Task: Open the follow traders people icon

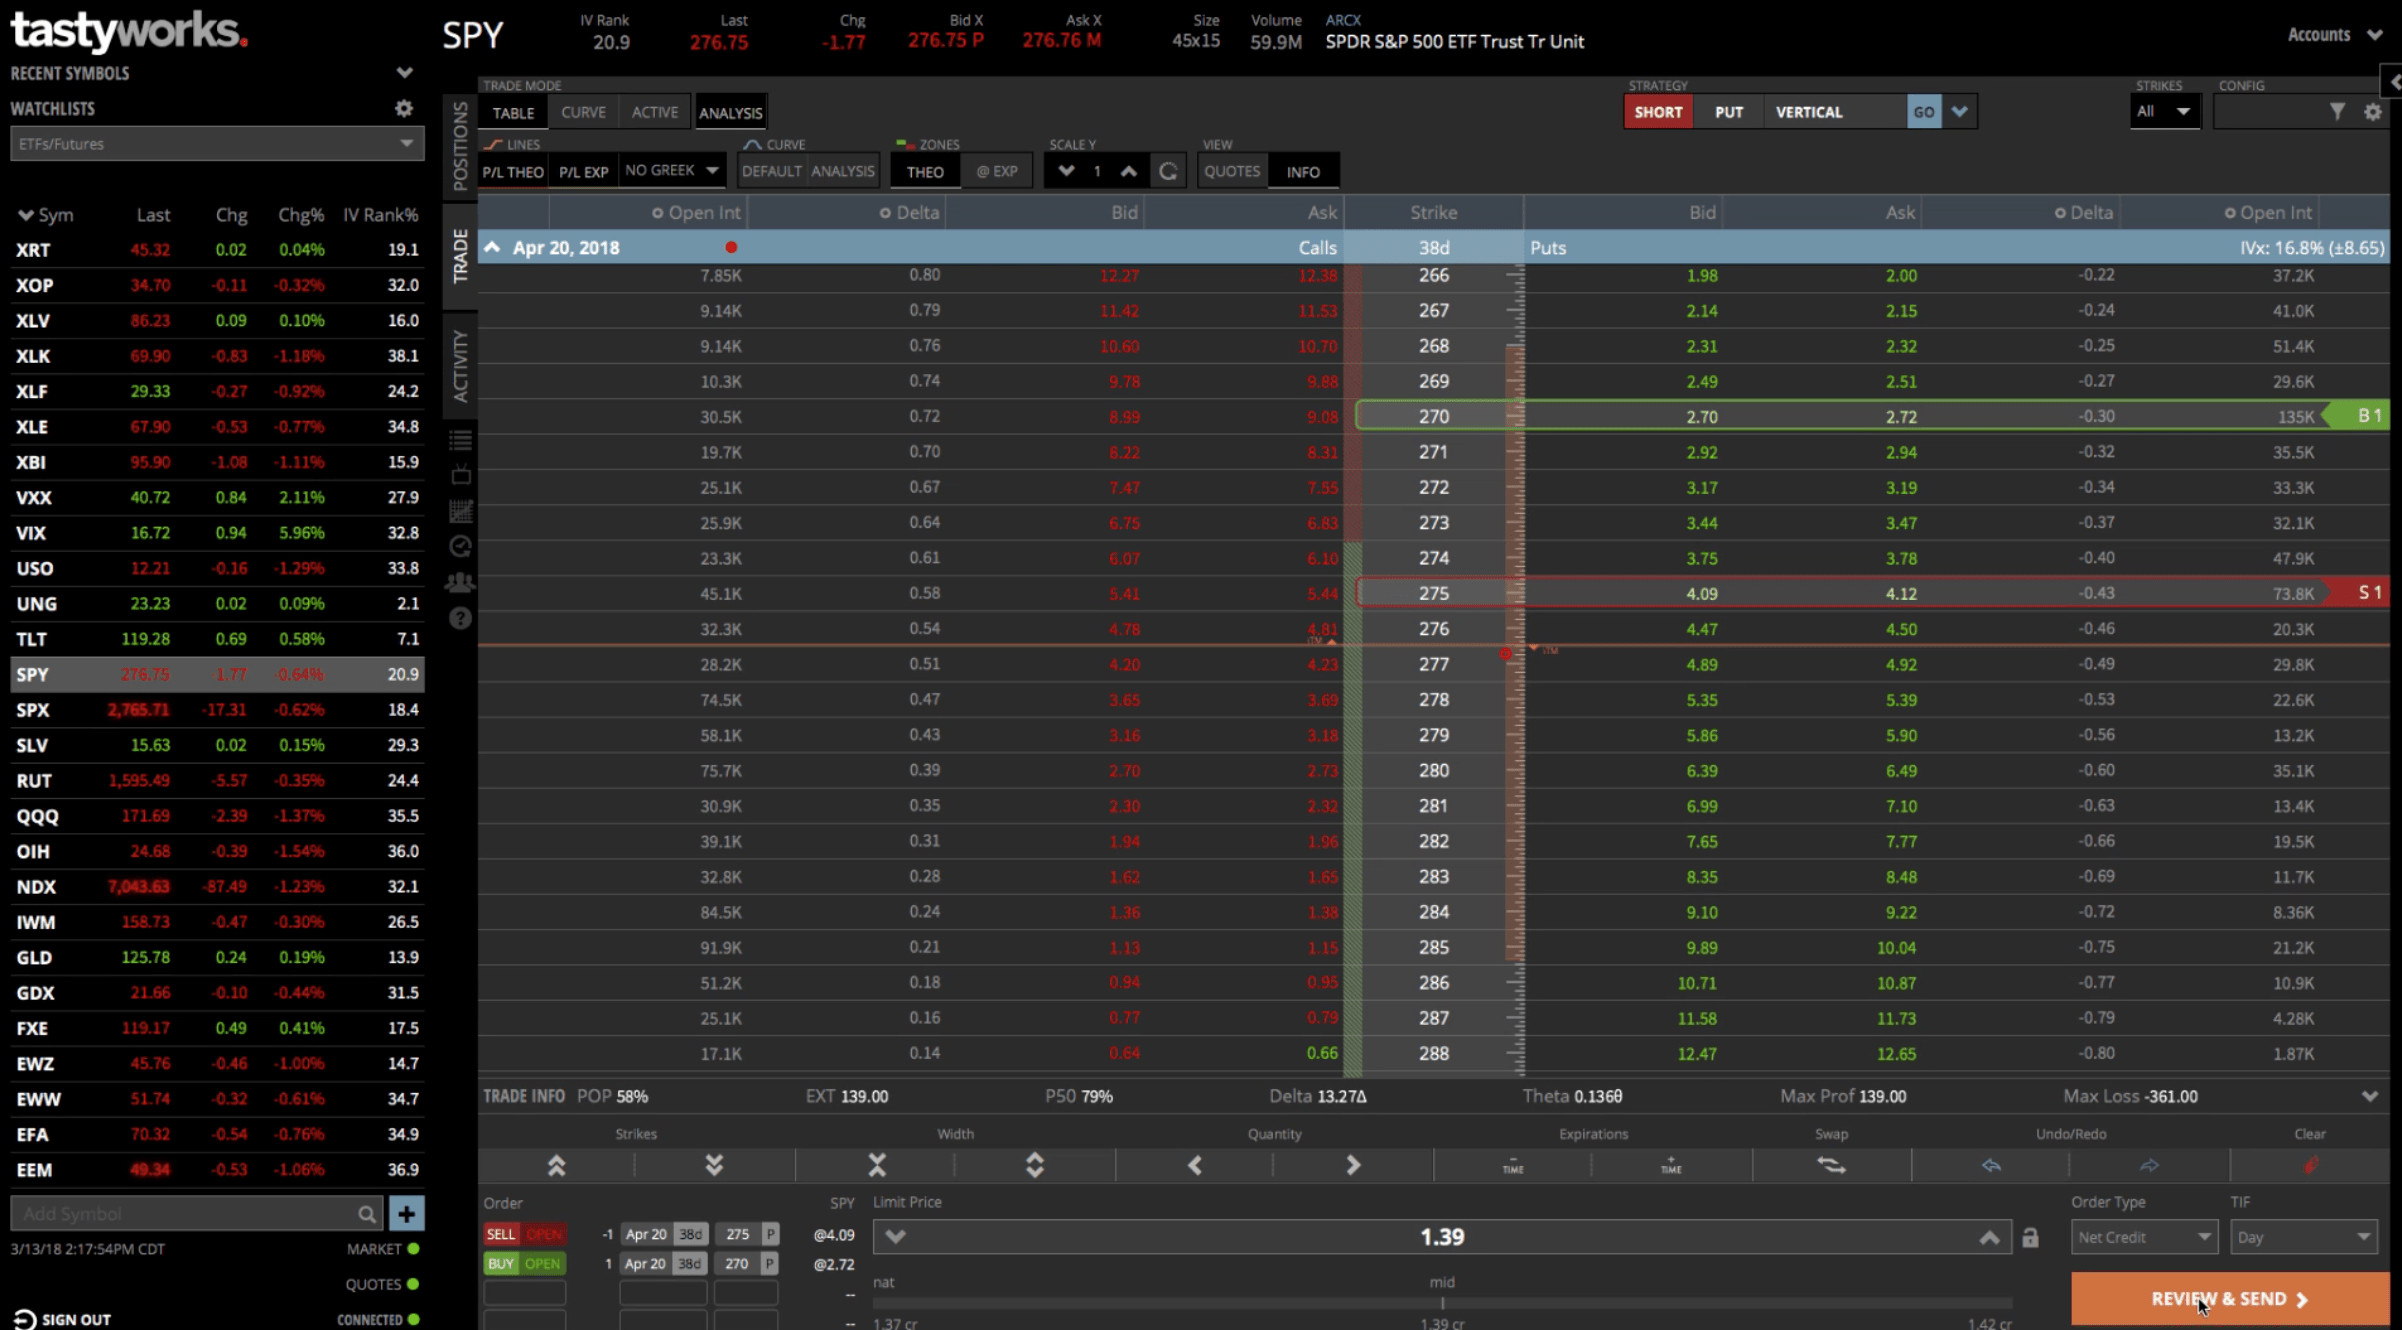Action: click(460, 582)
